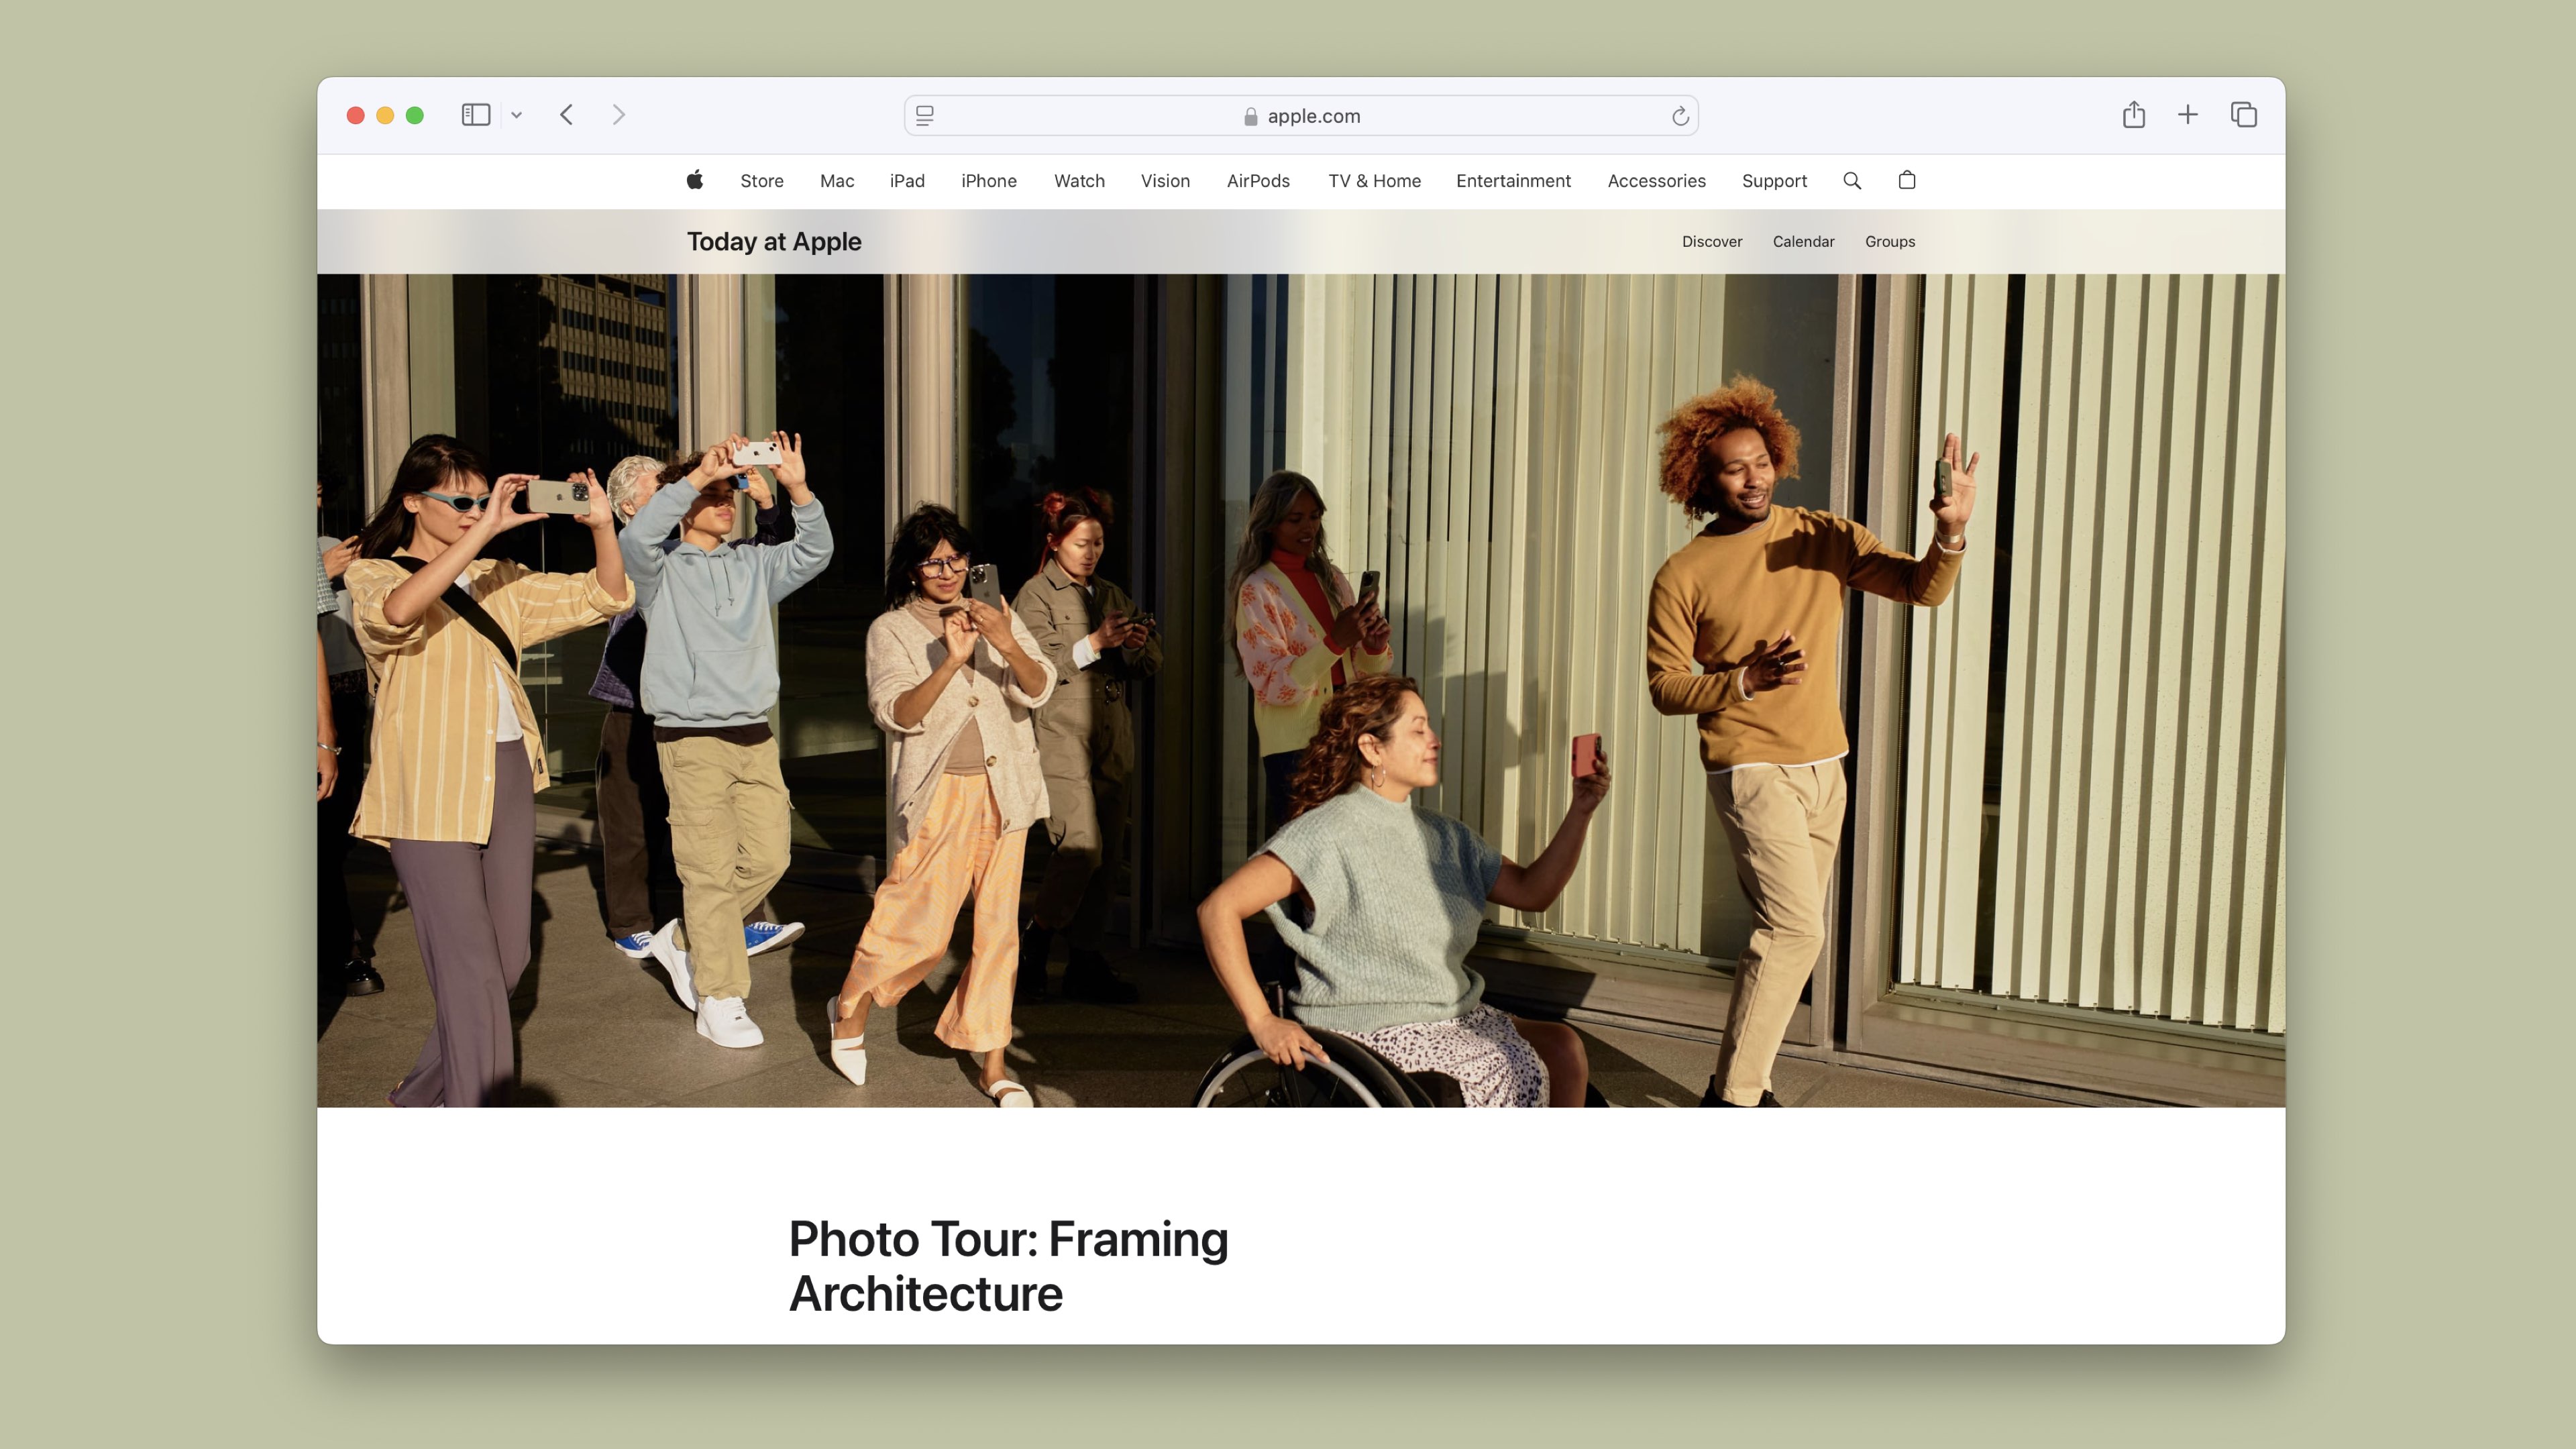The width and height of the screenshot is (2576, 1449).
Task: Open a new tab with plus icon
Action: (2188, 115)
